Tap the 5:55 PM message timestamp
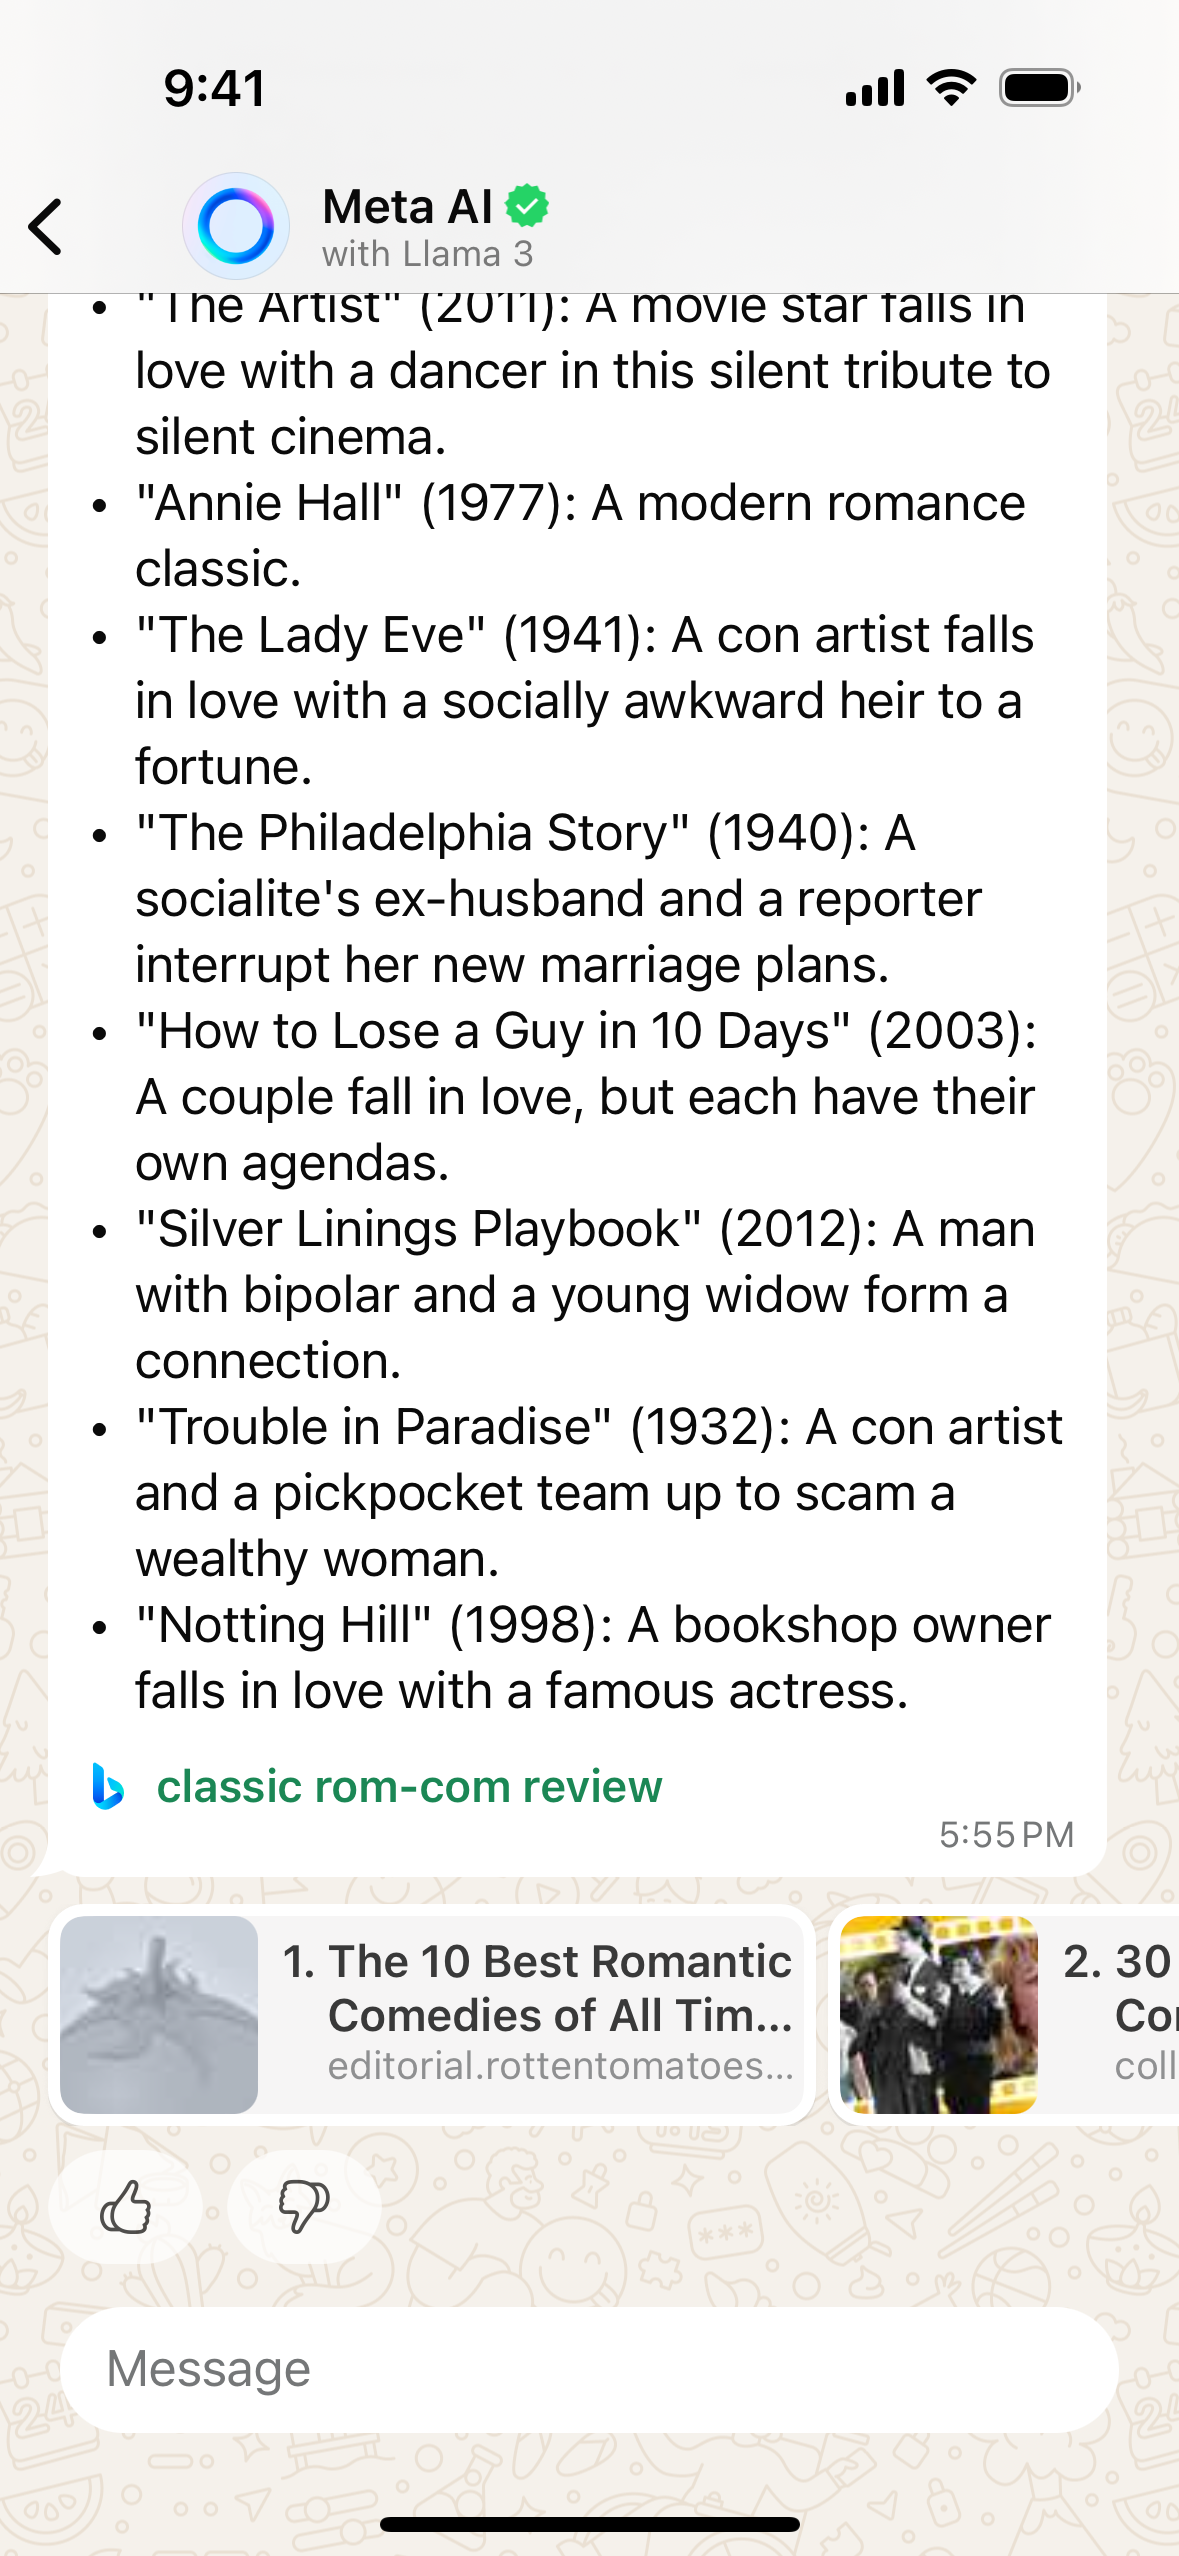The image size is (1179, 2556). tap(1006, 1835)
